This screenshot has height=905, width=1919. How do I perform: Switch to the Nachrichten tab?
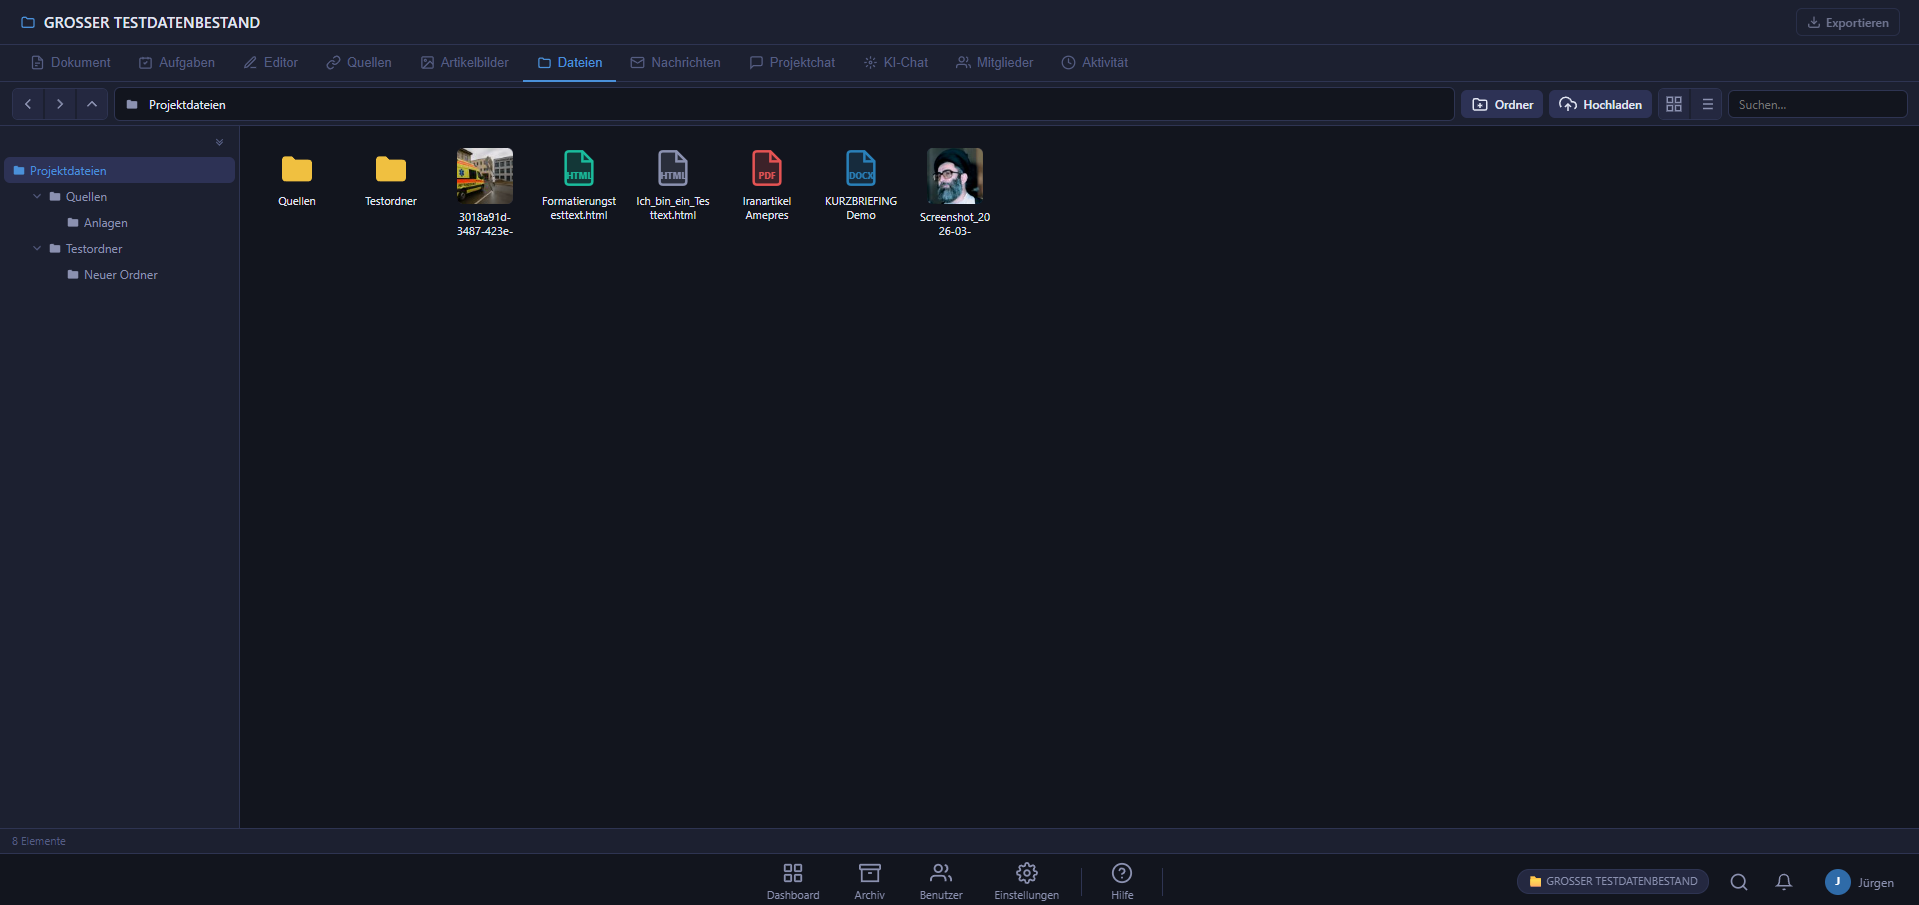coord(675,62)
